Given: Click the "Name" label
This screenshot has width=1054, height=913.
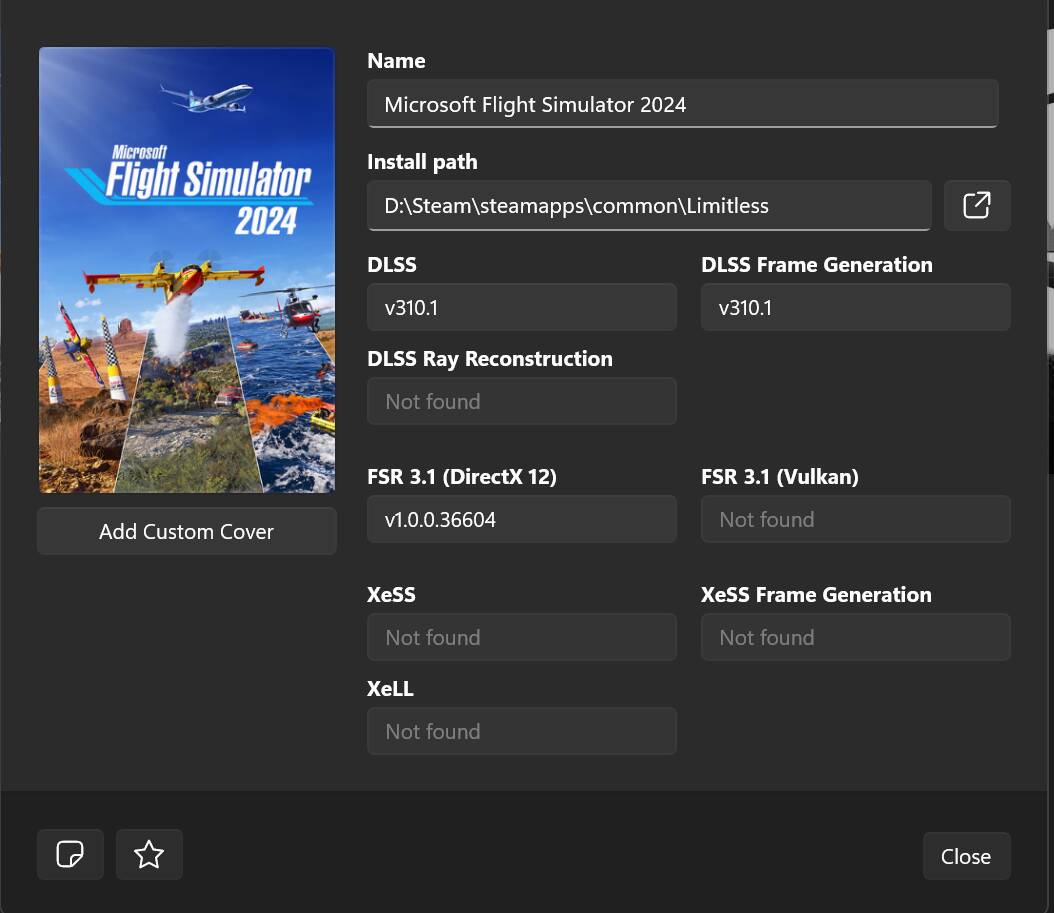Looking at the screenshot, I should (x=396, y=61).
